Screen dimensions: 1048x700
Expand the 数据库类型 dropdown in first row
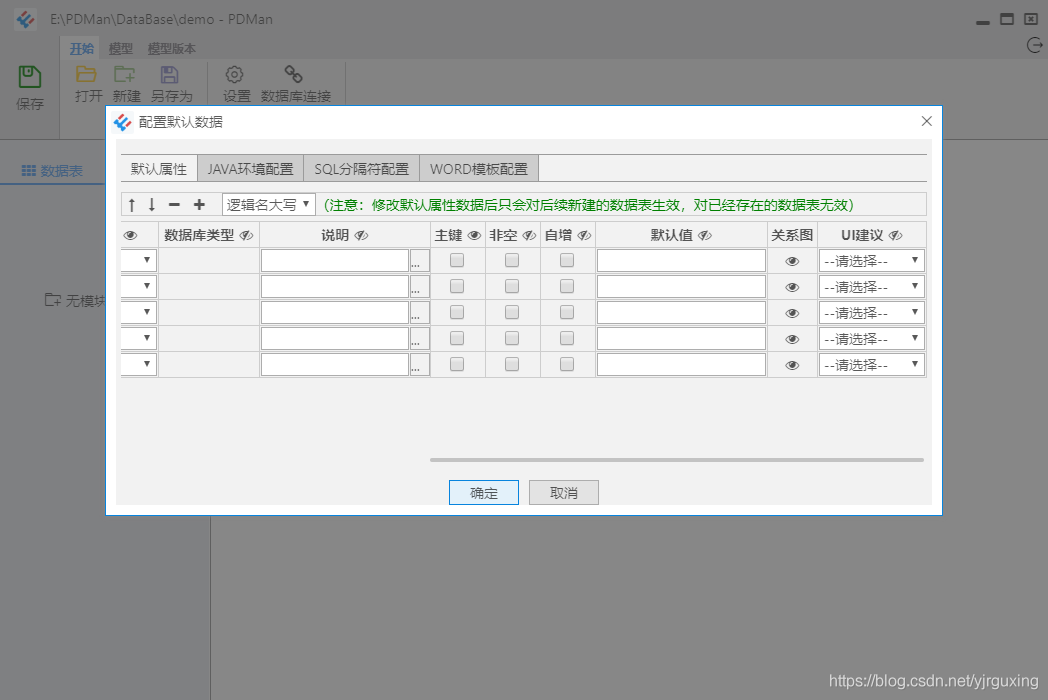(138, 259)
